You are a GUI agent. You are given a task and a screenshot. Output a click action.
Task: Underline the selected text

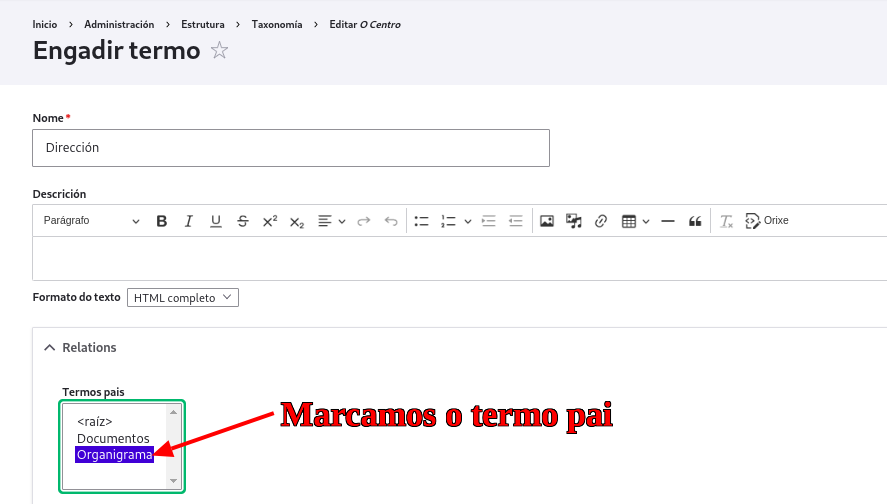click(x=215, y=221)
